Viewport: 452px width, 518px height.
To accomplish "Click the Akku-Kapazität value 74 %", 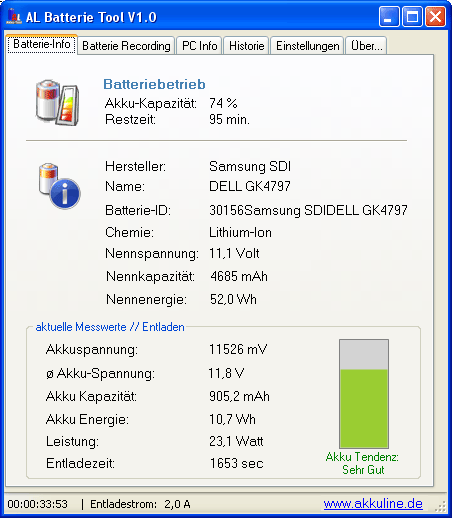I will tap(223, 103).
